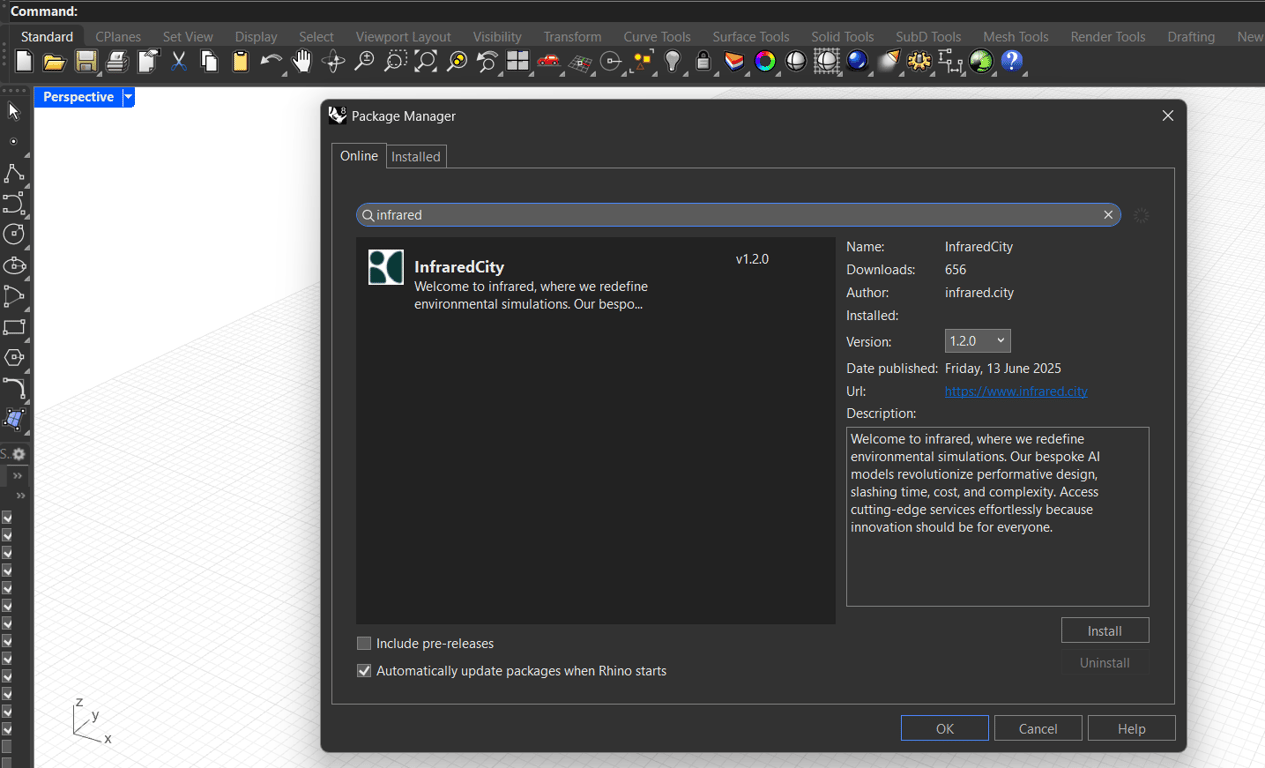This screenshot has height=768, width=1265.
Task: Click the Install button
Action: coord(1105,631)
